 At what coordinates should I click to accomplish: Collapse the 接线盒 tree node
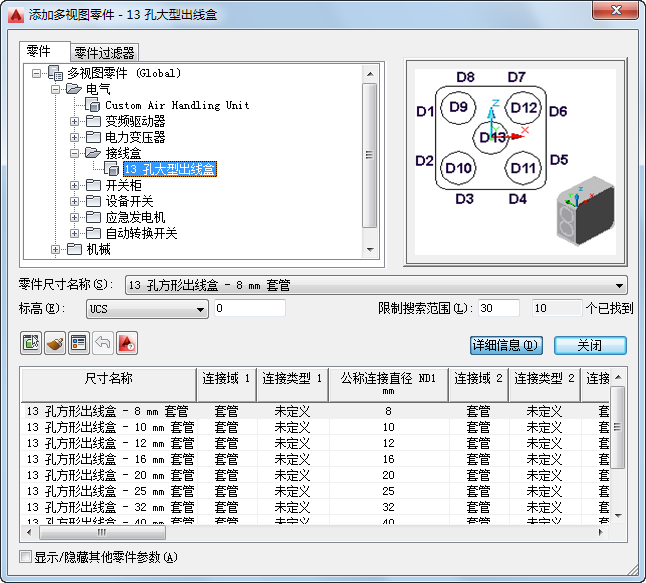tap(74, 153)
